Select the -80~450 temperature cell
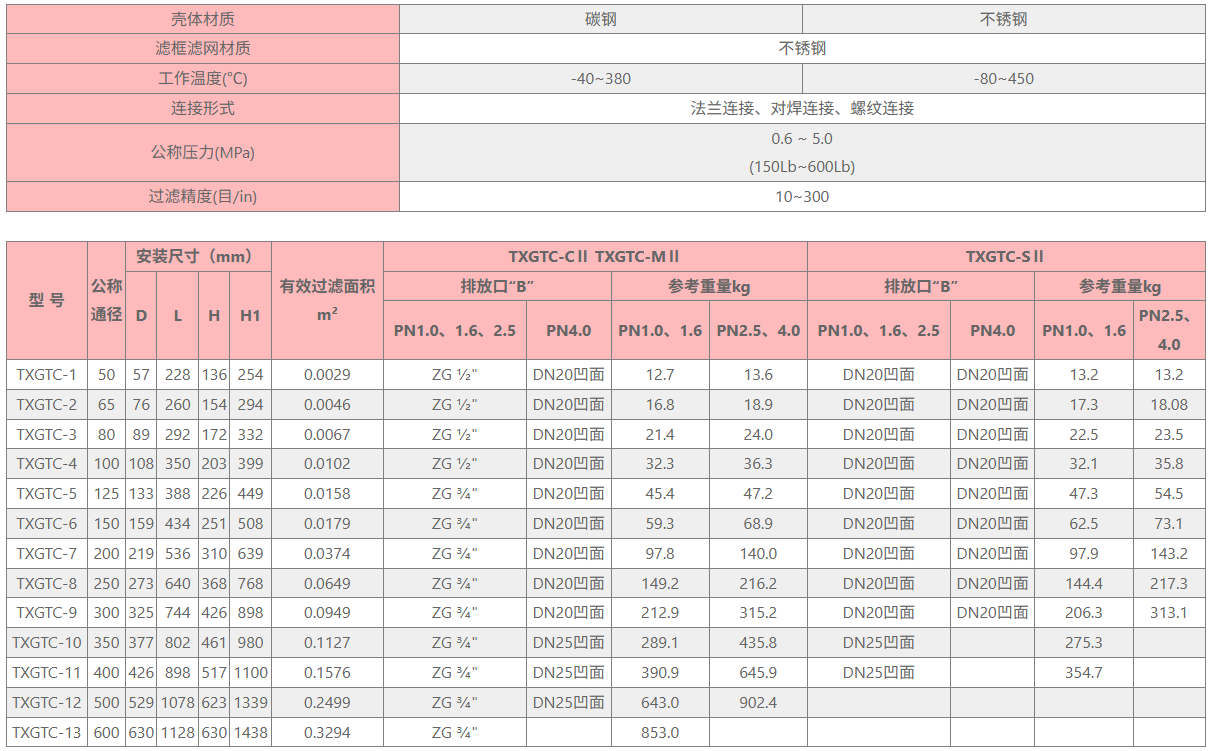Screen dimensions: 1214x751 tap(1003, 78)
